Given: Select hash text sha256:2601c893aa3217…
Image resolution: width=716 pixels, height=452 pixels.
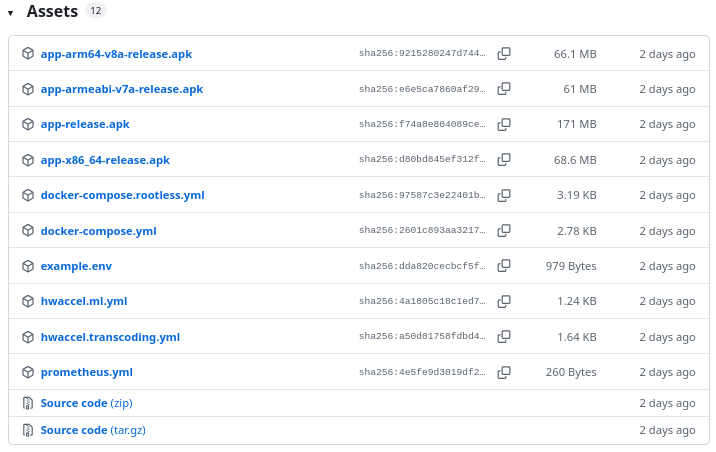Looking at the screenshot, I should (422, 230).
